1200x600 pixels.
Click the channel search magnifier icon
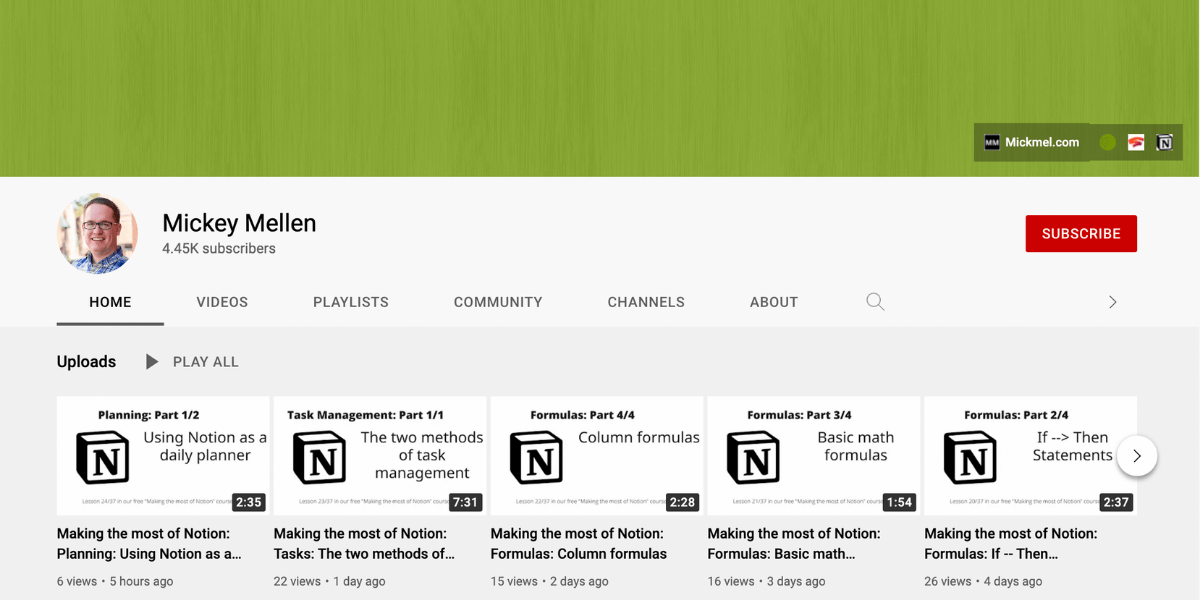(875, 301)
